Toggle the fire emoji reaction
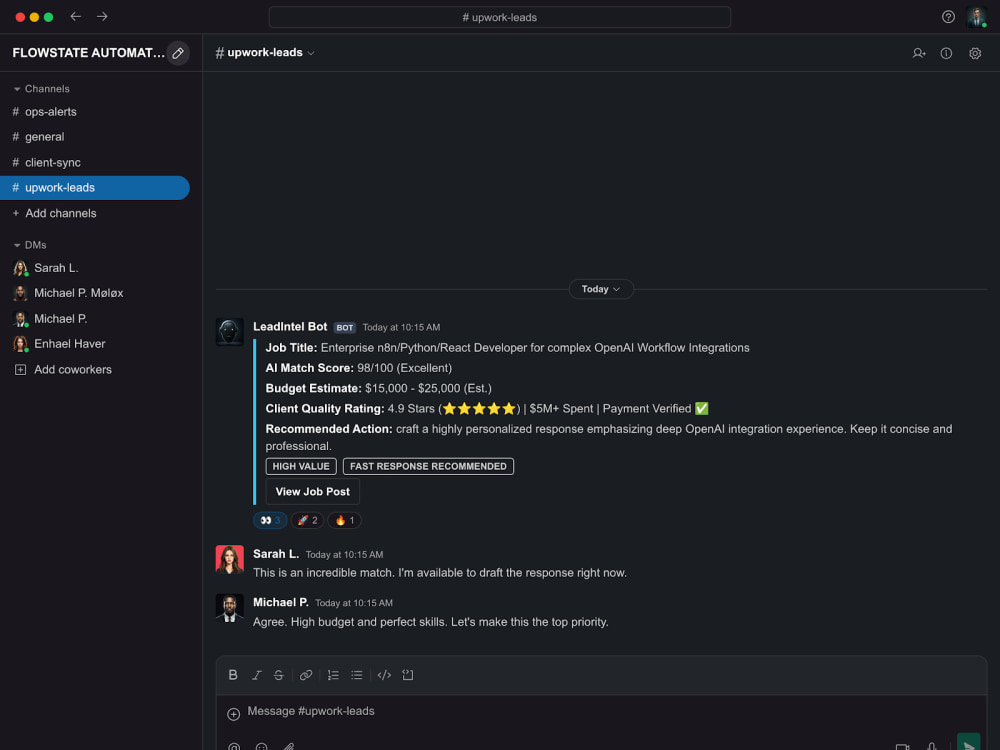The width and height of the screenshot is (1000, 750). (344, 520)
